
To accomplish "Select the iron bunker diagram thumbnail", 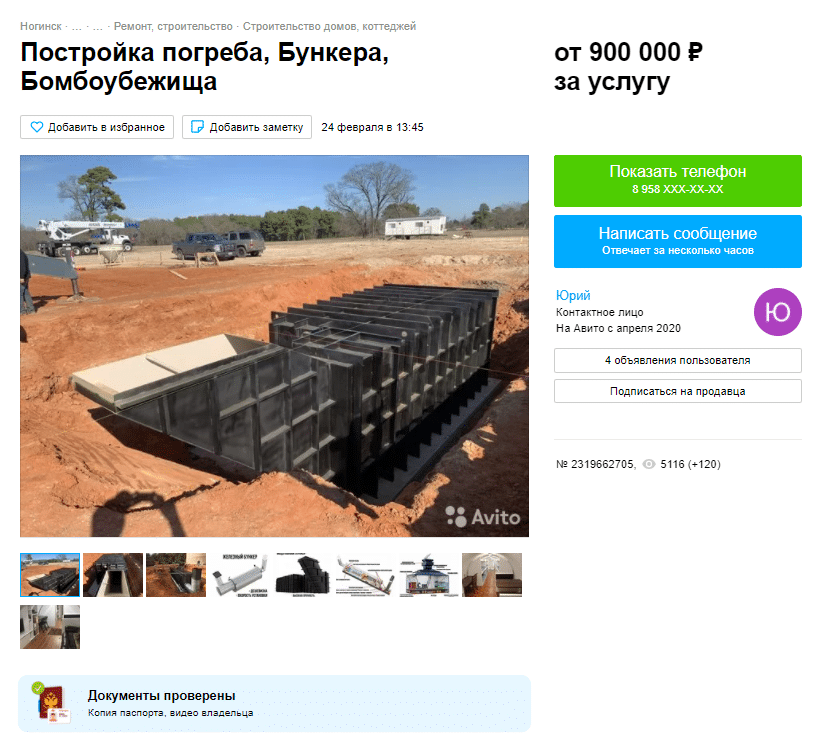I will click(x=239, y=575).
